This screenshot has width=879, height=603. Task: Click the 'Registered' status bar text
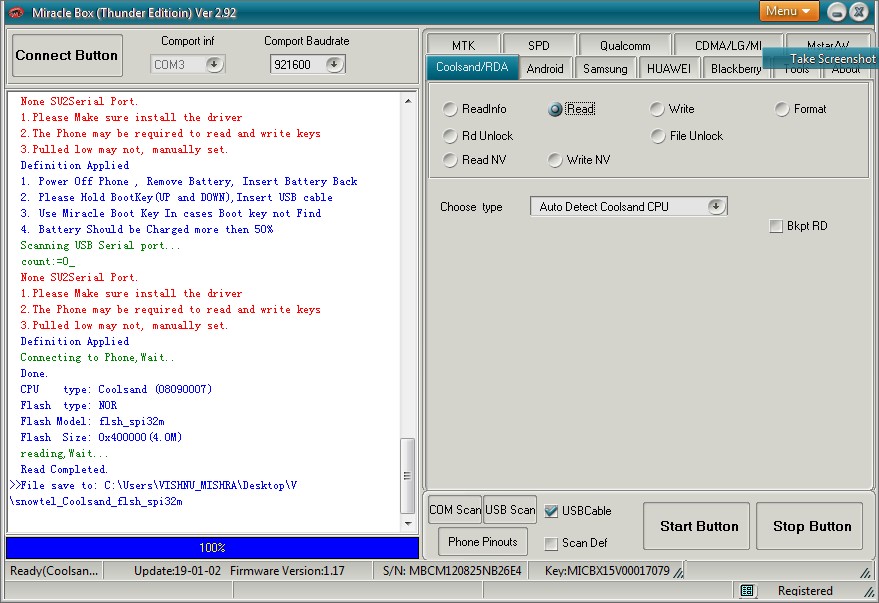[x=805, y=590]
